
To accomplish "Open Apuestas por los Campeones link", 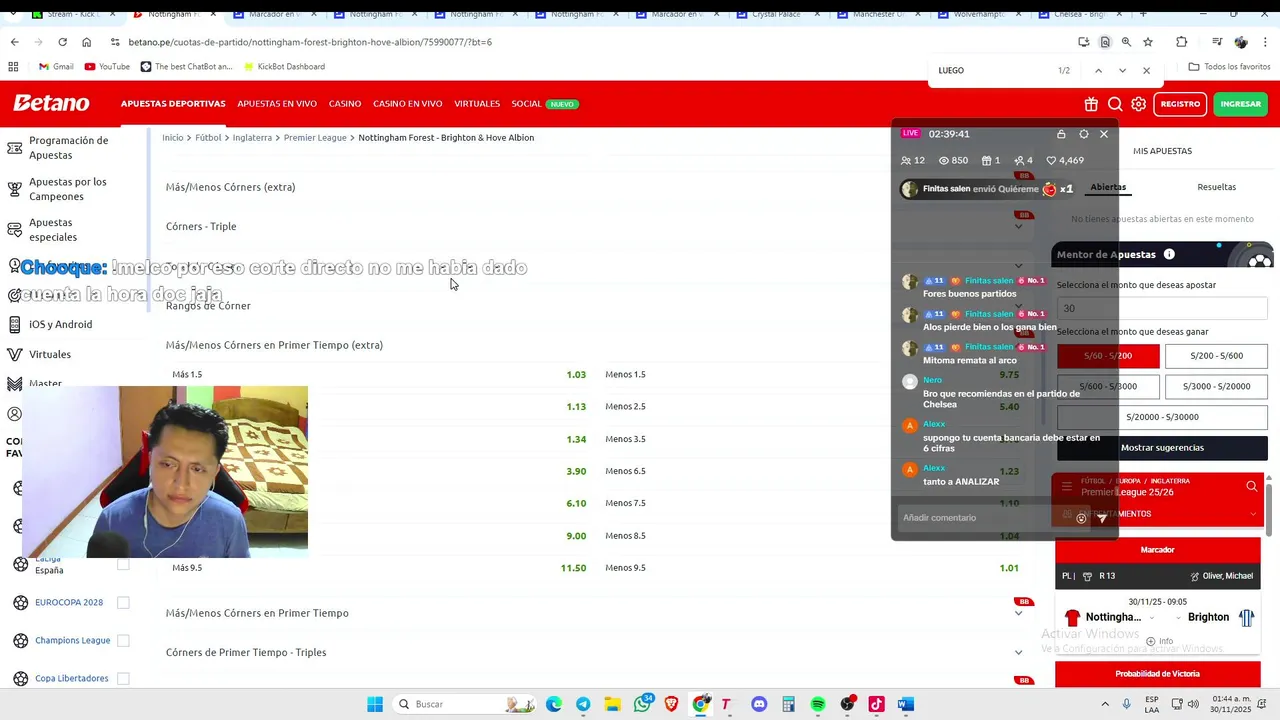I will [x=67, y=189].
